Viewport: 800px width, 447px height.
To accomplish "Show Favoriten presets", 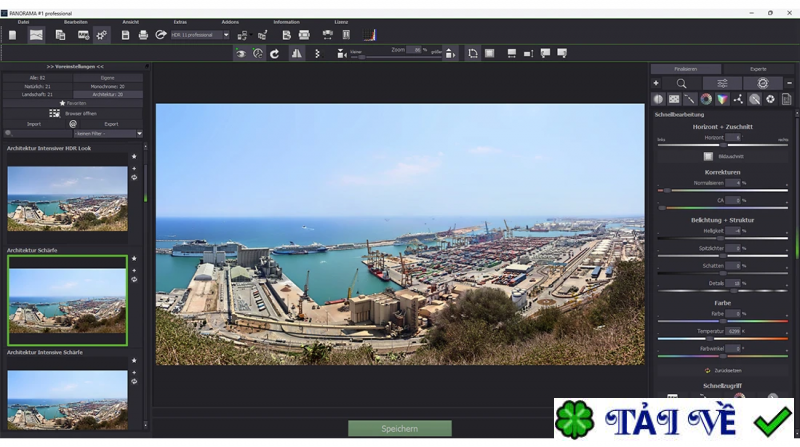I will click(73, 103).
